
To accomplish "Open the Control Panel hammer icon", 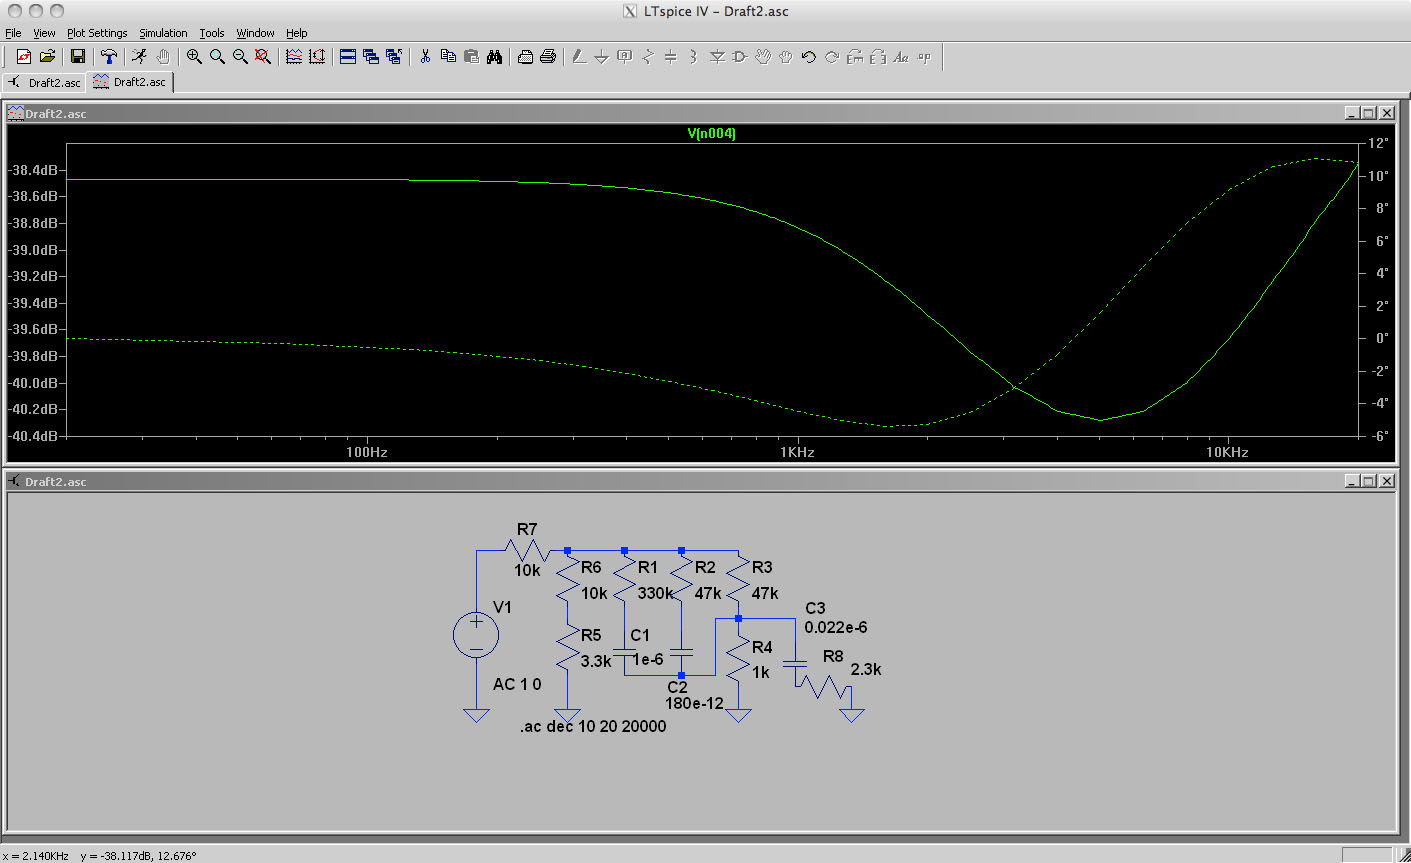I will click(x=109, y=57).
